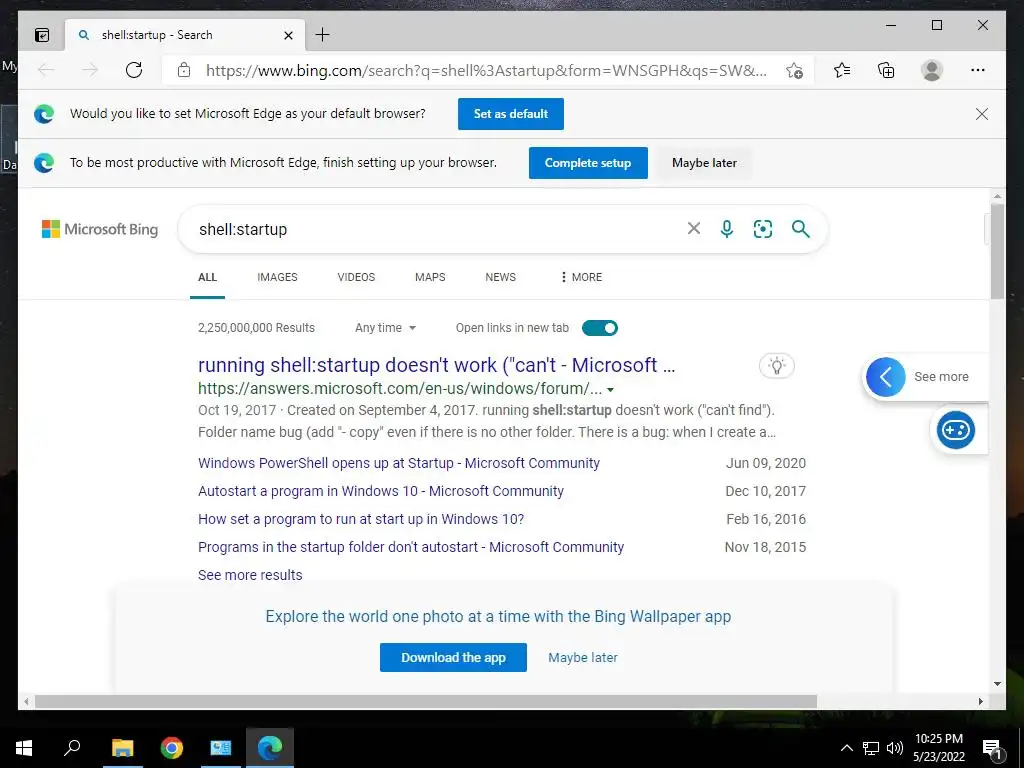
Task: Show hidden system tray icons
Action: tap(846, 748)
